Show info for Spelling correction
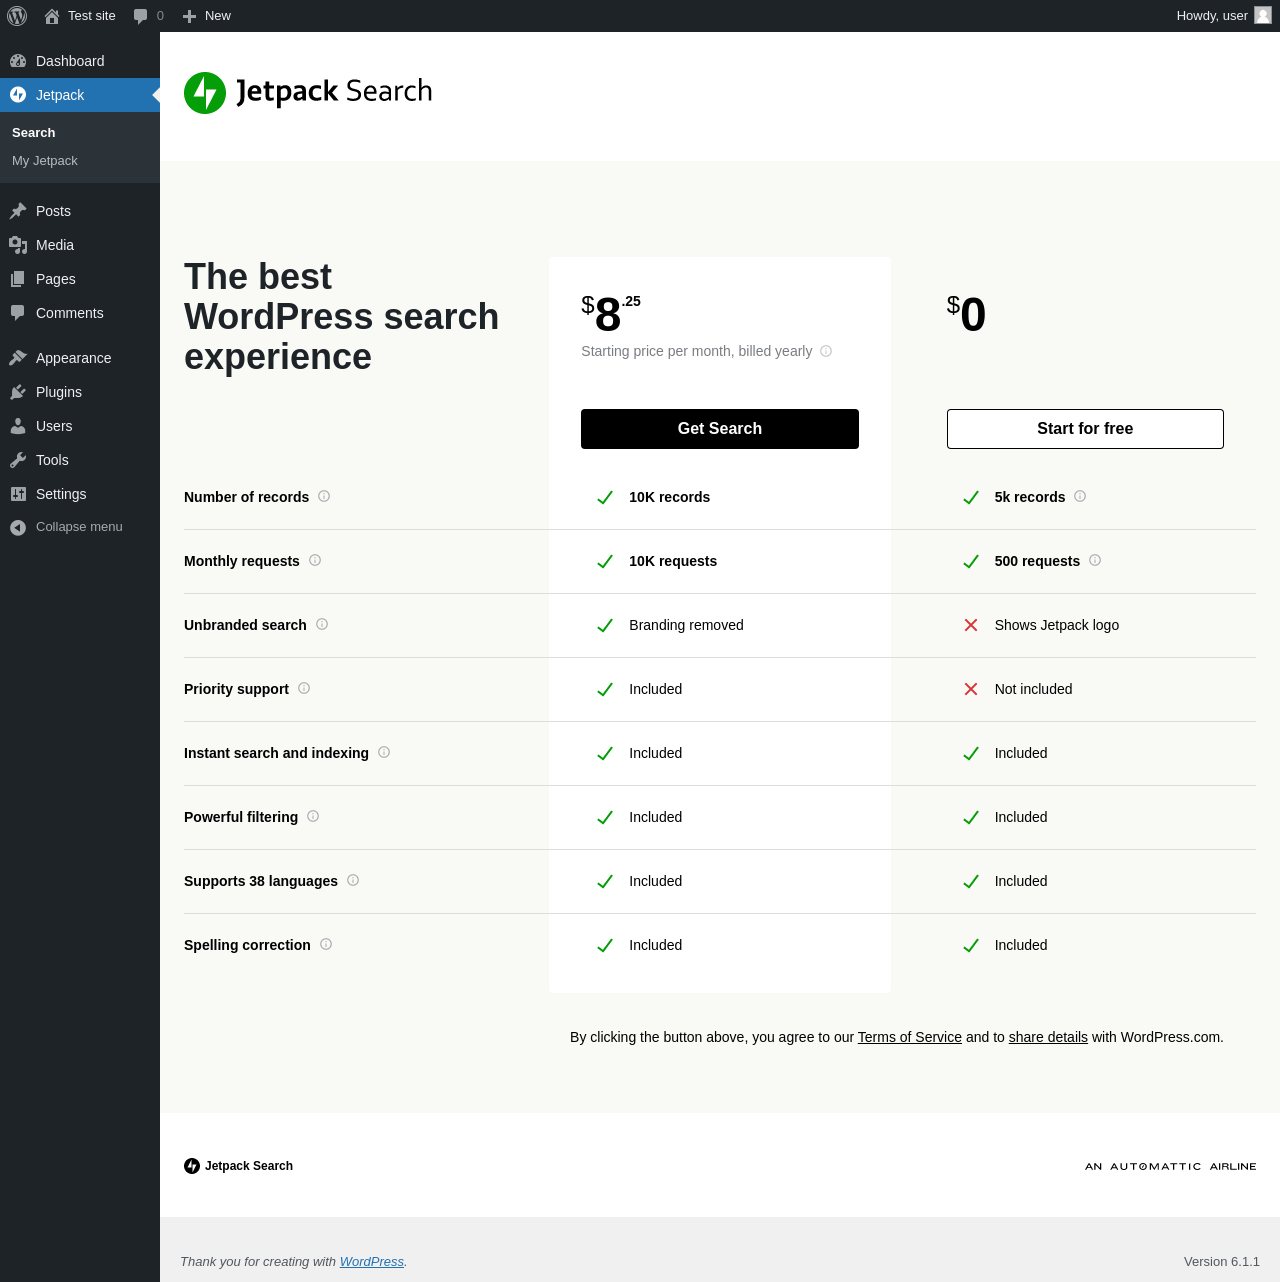This screenshot has height=1282, width=1280. pos(326,944)
